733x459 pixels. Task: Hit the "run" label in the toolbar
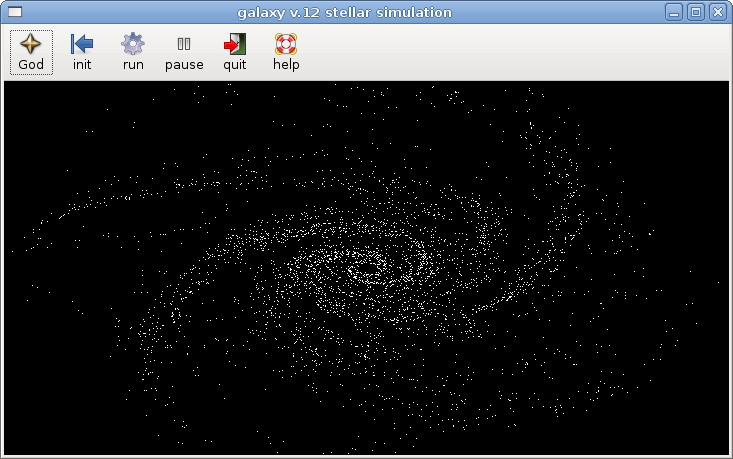[133, 65]
